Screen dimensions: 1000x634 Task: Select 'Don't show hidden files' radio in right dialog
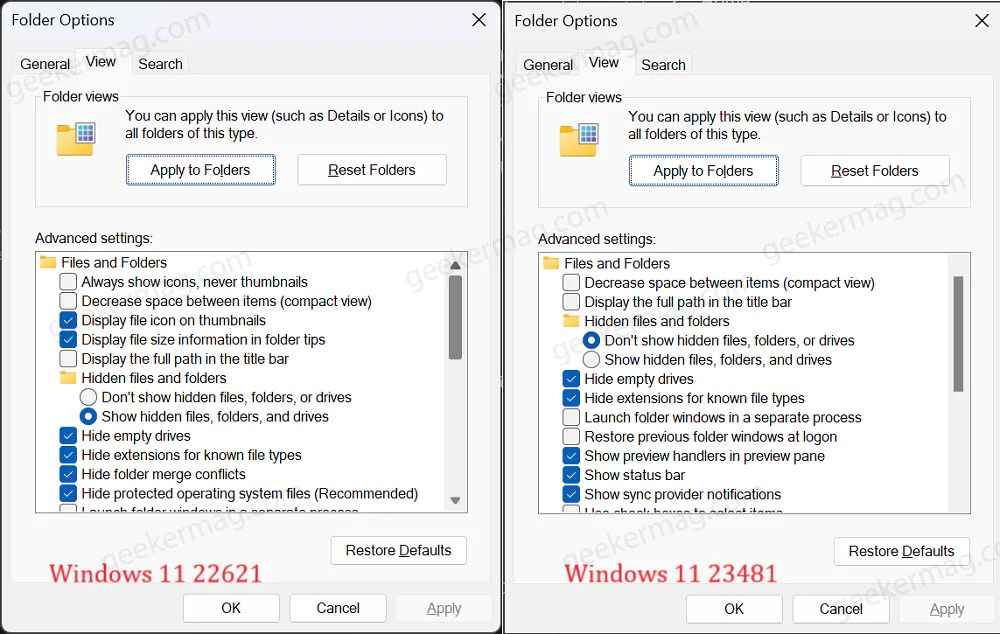[592, 341]
